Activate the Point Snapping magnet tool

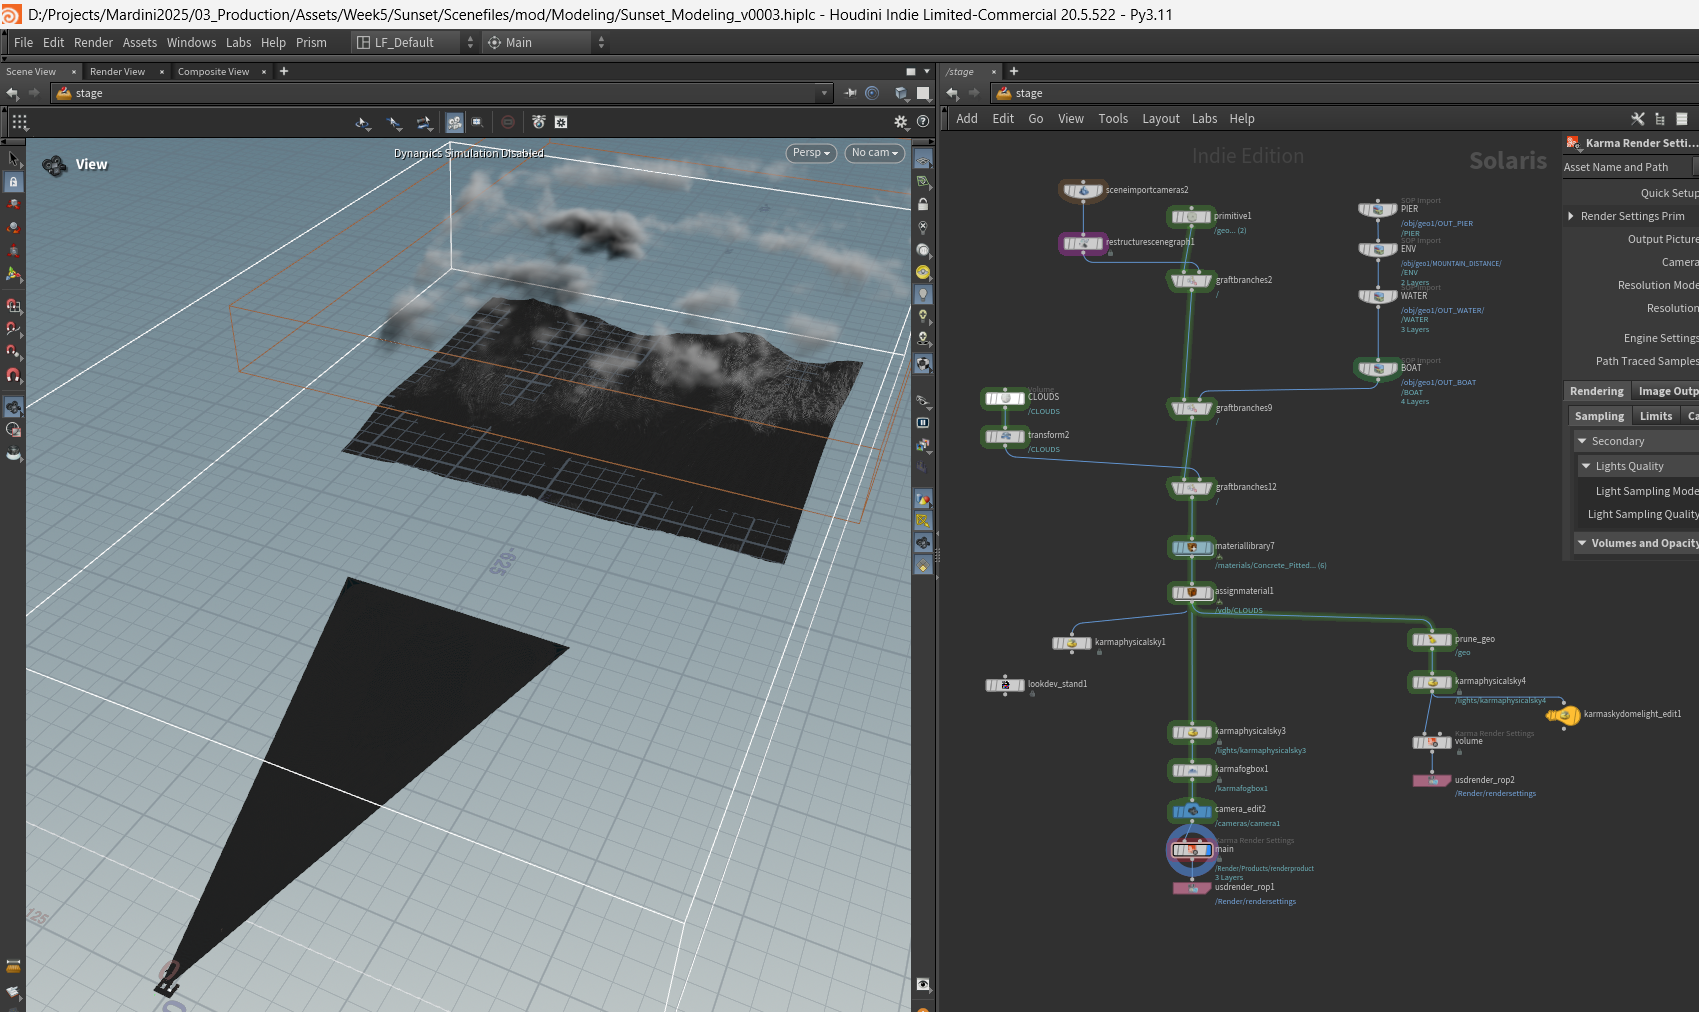click(x=13, y=352)
